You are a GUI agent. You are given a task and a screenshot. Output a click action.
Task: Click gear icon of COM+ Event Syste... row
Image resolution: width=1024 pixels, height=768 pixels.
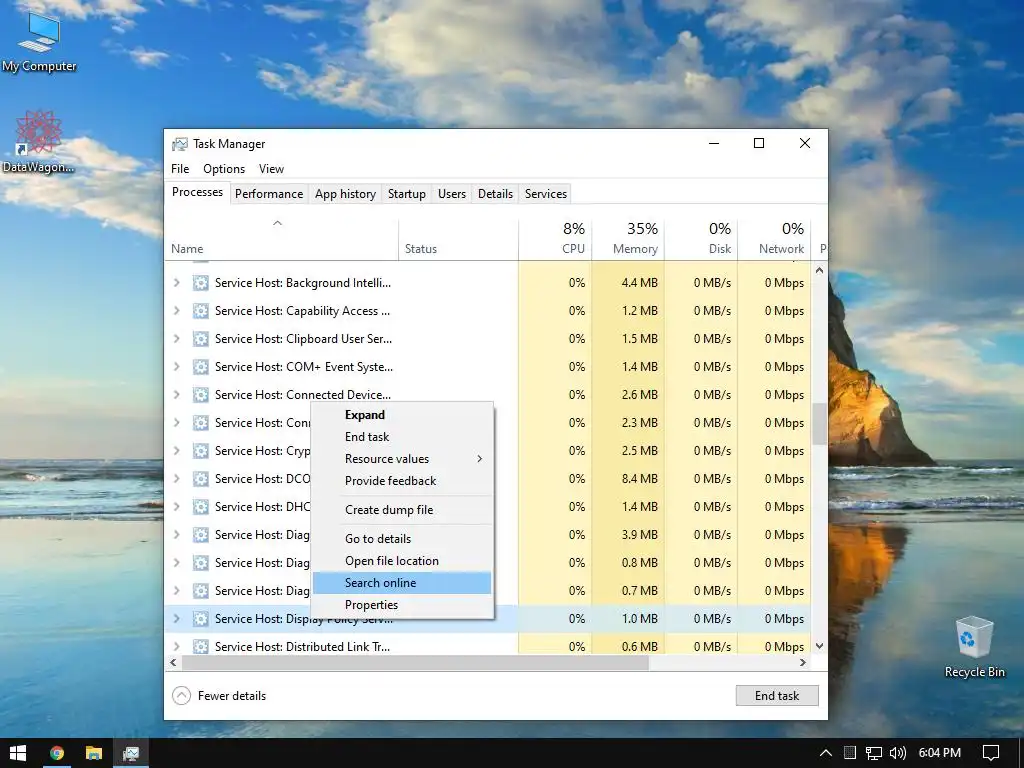[x=200, y=367]
